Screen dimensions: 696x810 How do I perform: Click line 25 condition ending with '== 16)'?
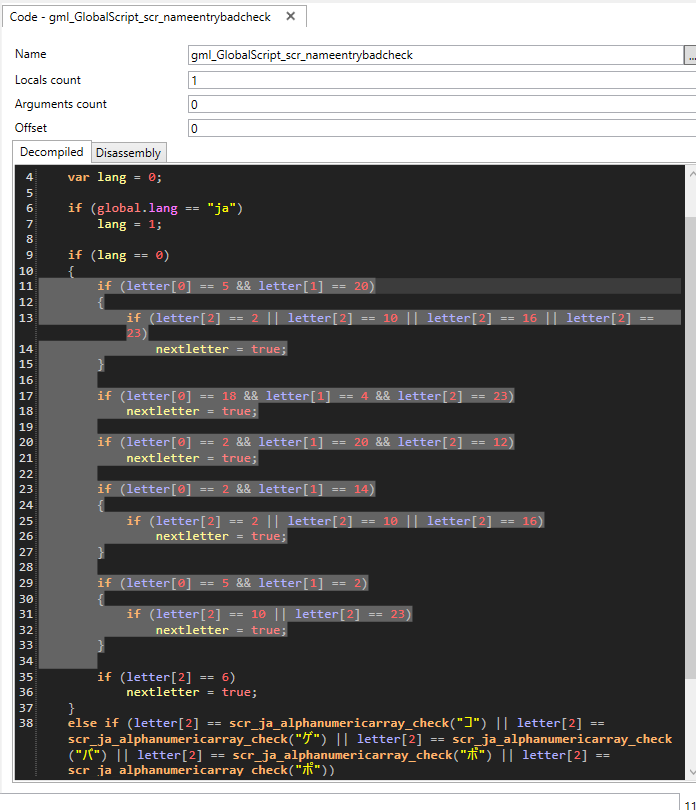[335, 521]
